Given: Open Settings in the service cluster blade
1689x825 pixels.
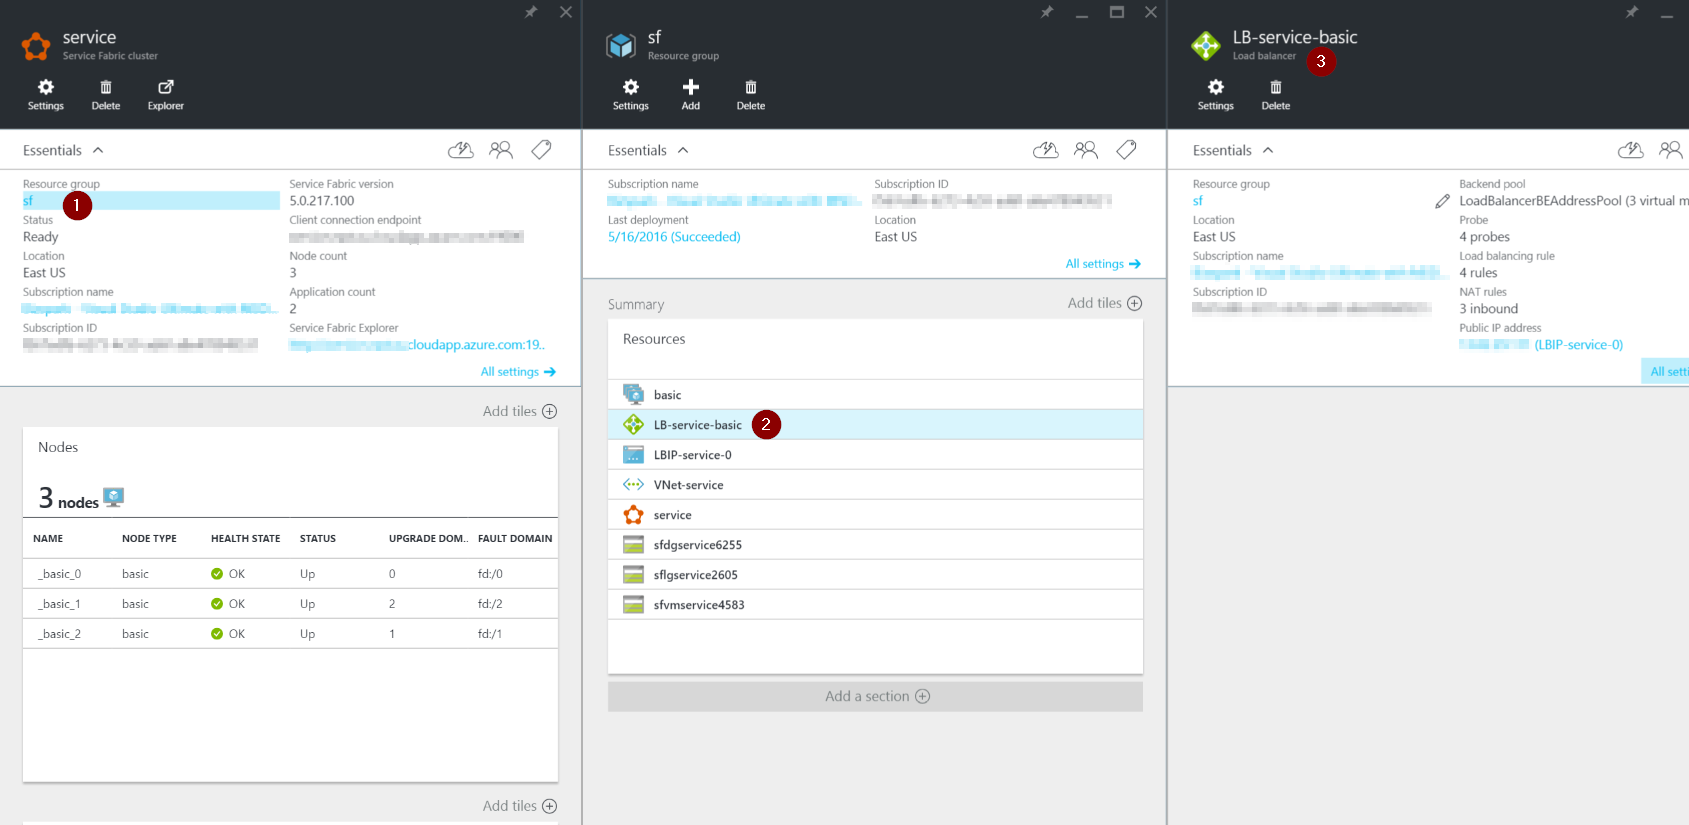Looking at the screenshot, I should click(x=46, y=94).
